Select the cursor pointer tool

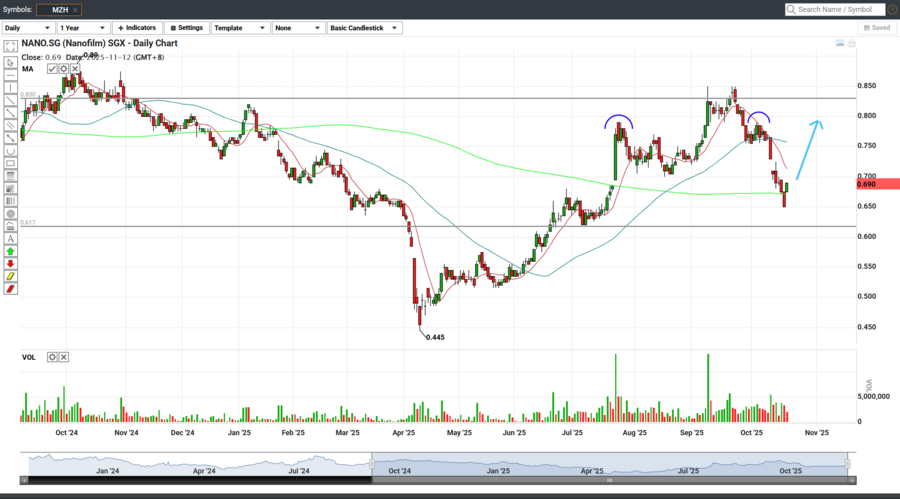(10, 62)
